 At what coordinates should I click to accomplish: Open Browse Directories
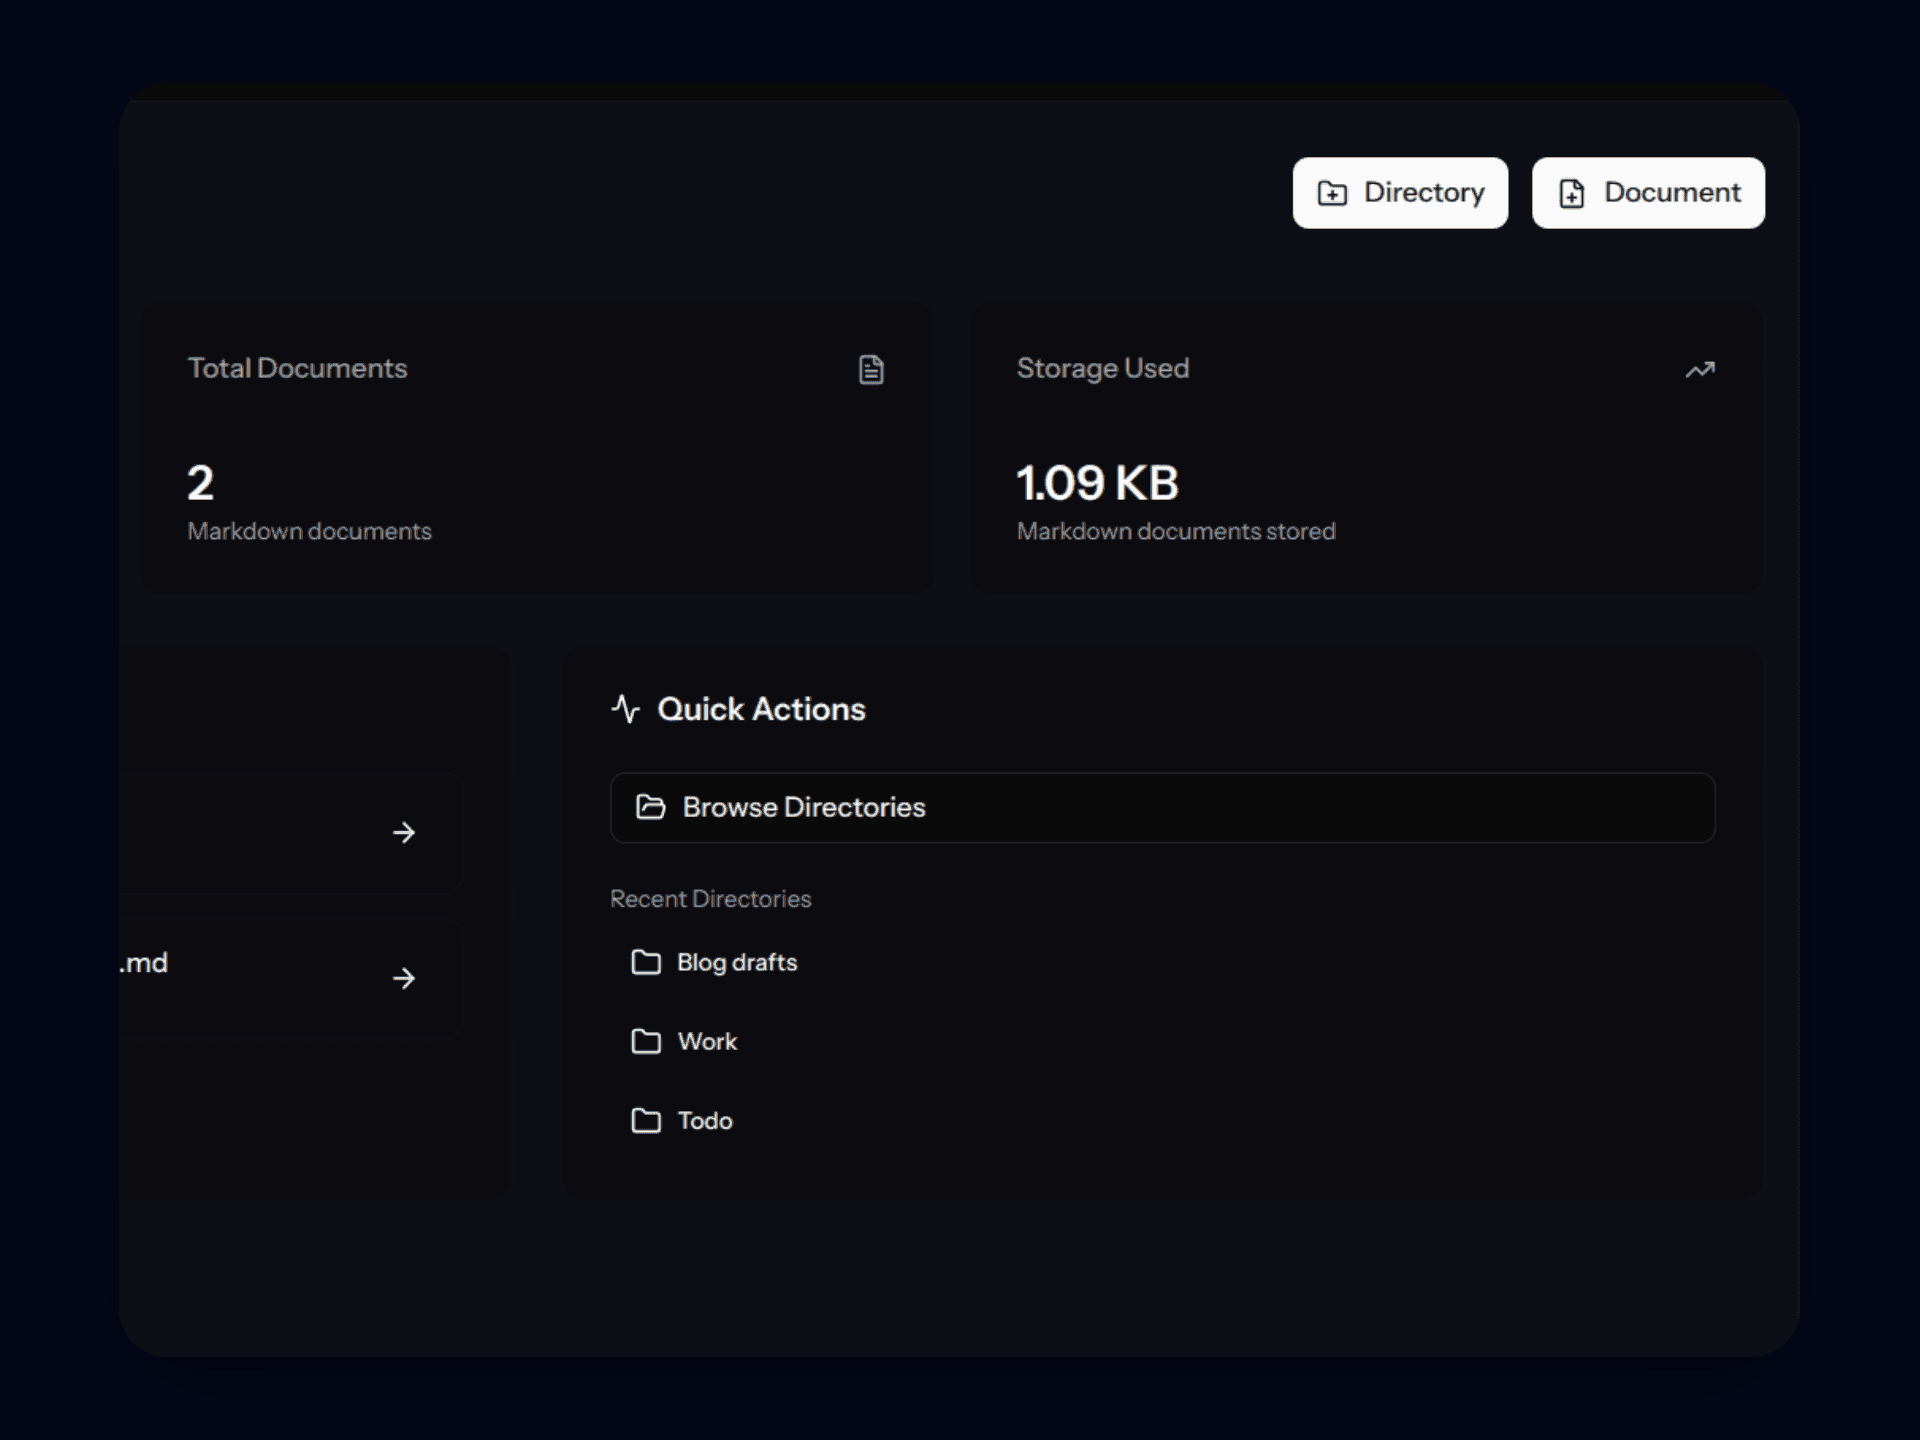(x=1162, y=807)
